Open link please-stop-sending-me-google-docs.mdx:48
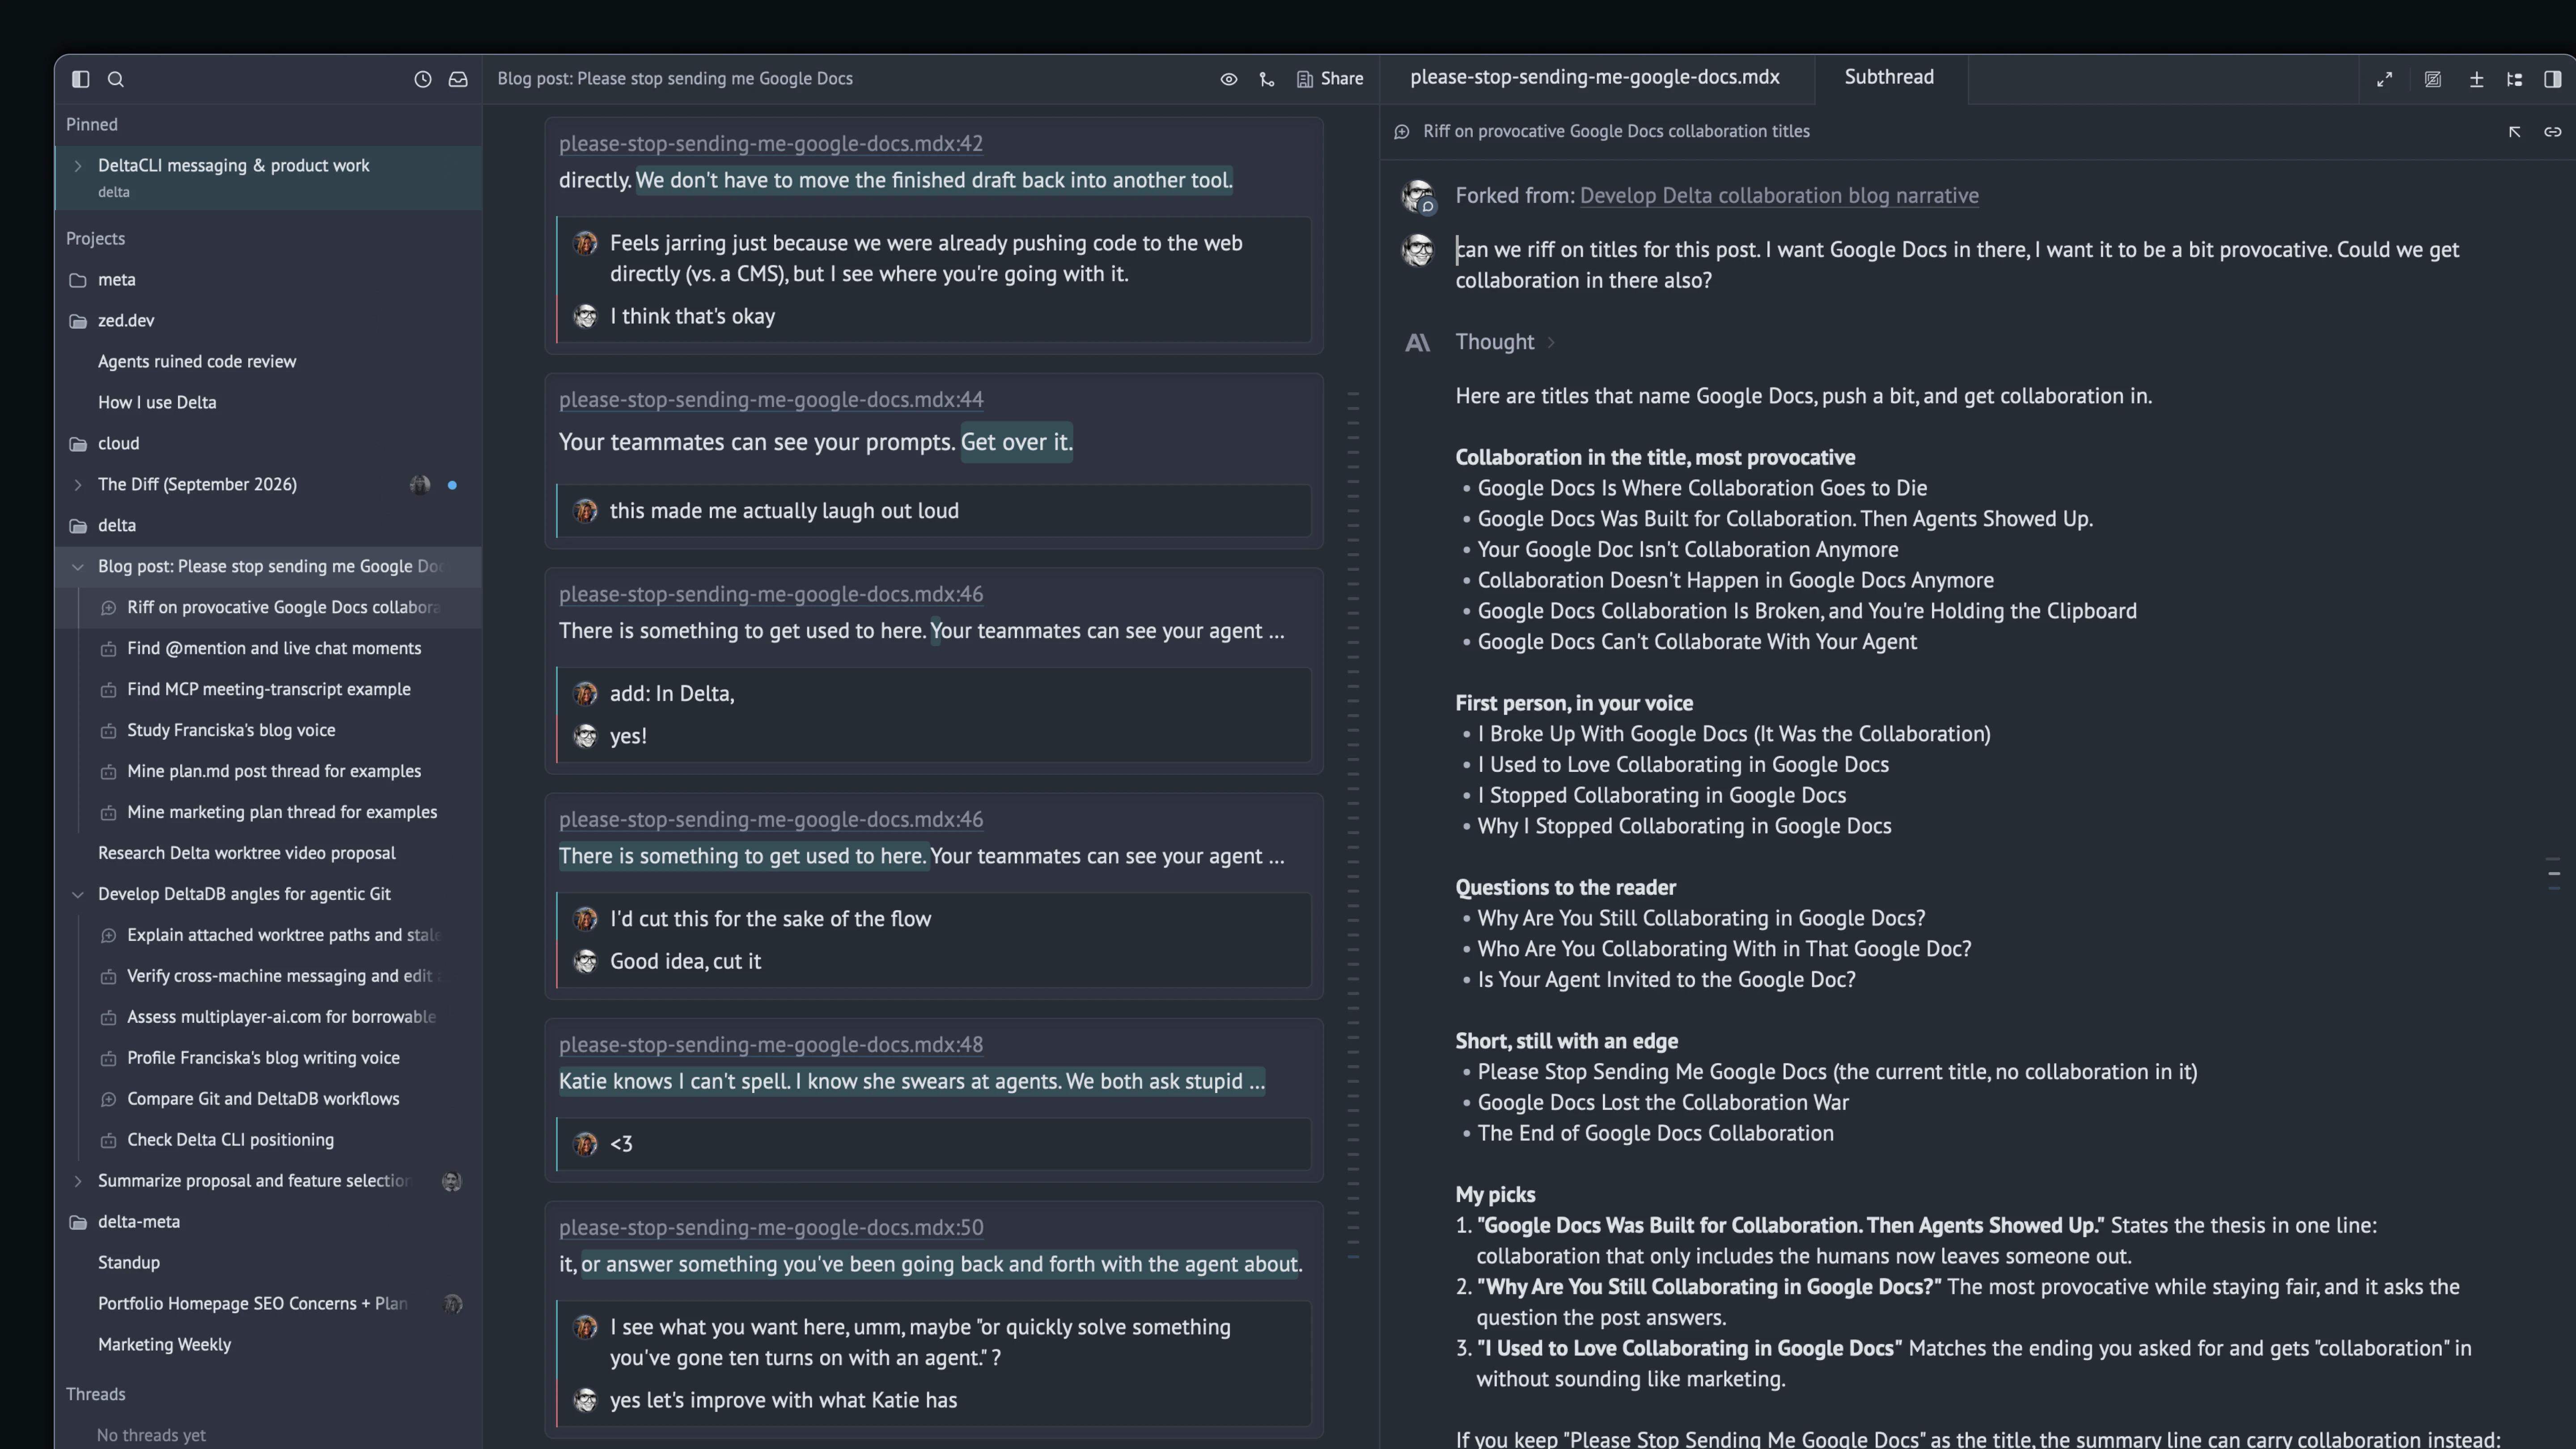The height and width of the screenshot is (1449, 2576). point(770,1045)
